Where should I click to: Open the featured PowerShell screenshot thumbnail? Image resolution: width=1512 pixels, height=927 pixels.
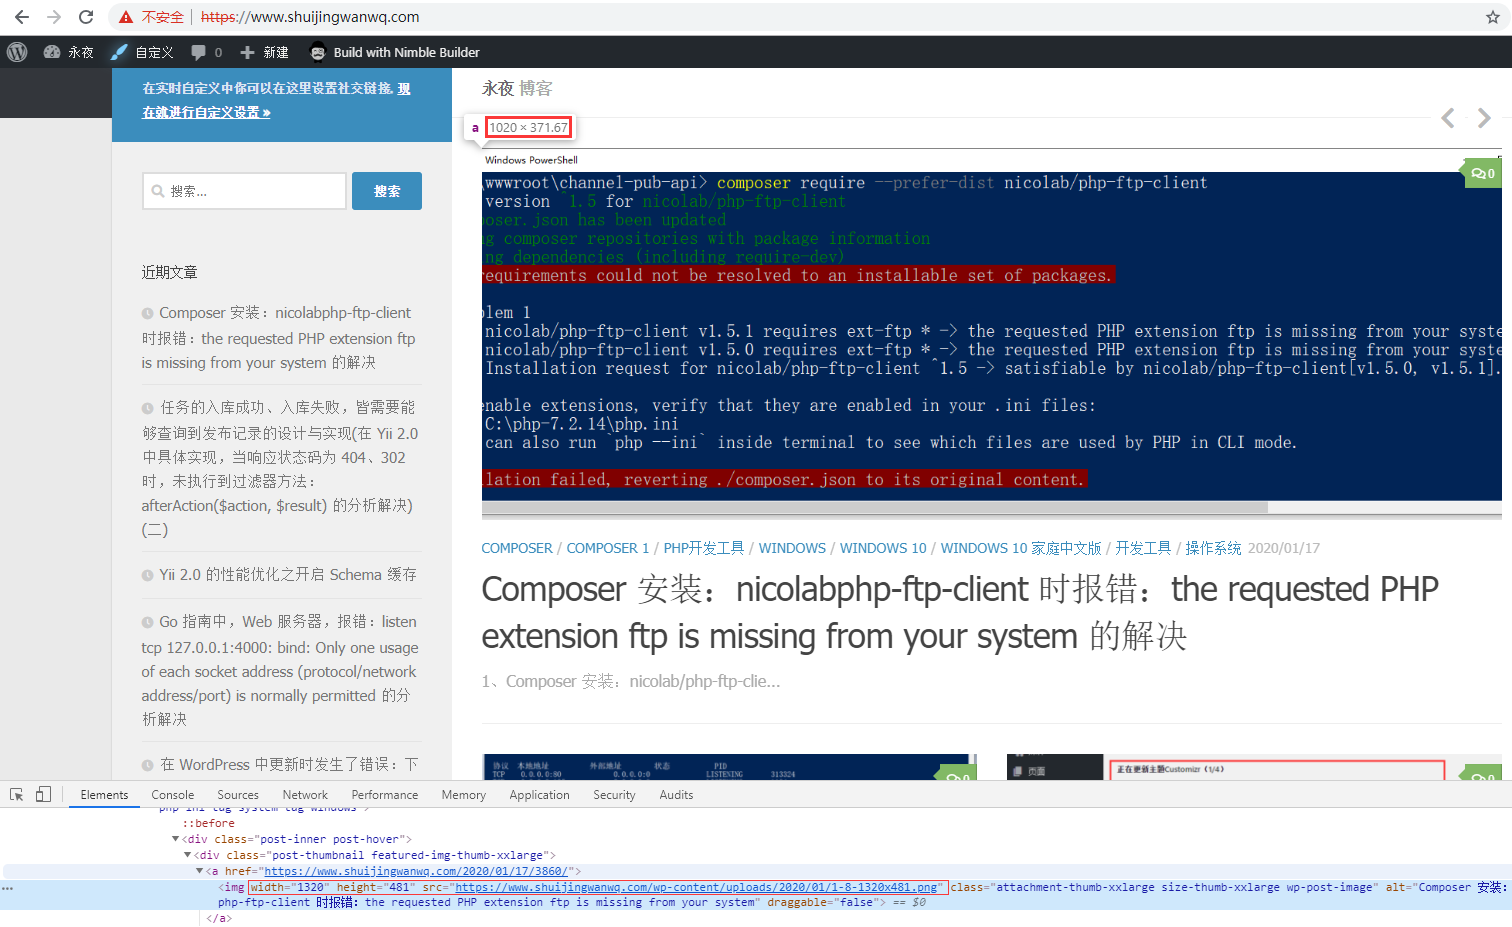(x=991, y=334)
